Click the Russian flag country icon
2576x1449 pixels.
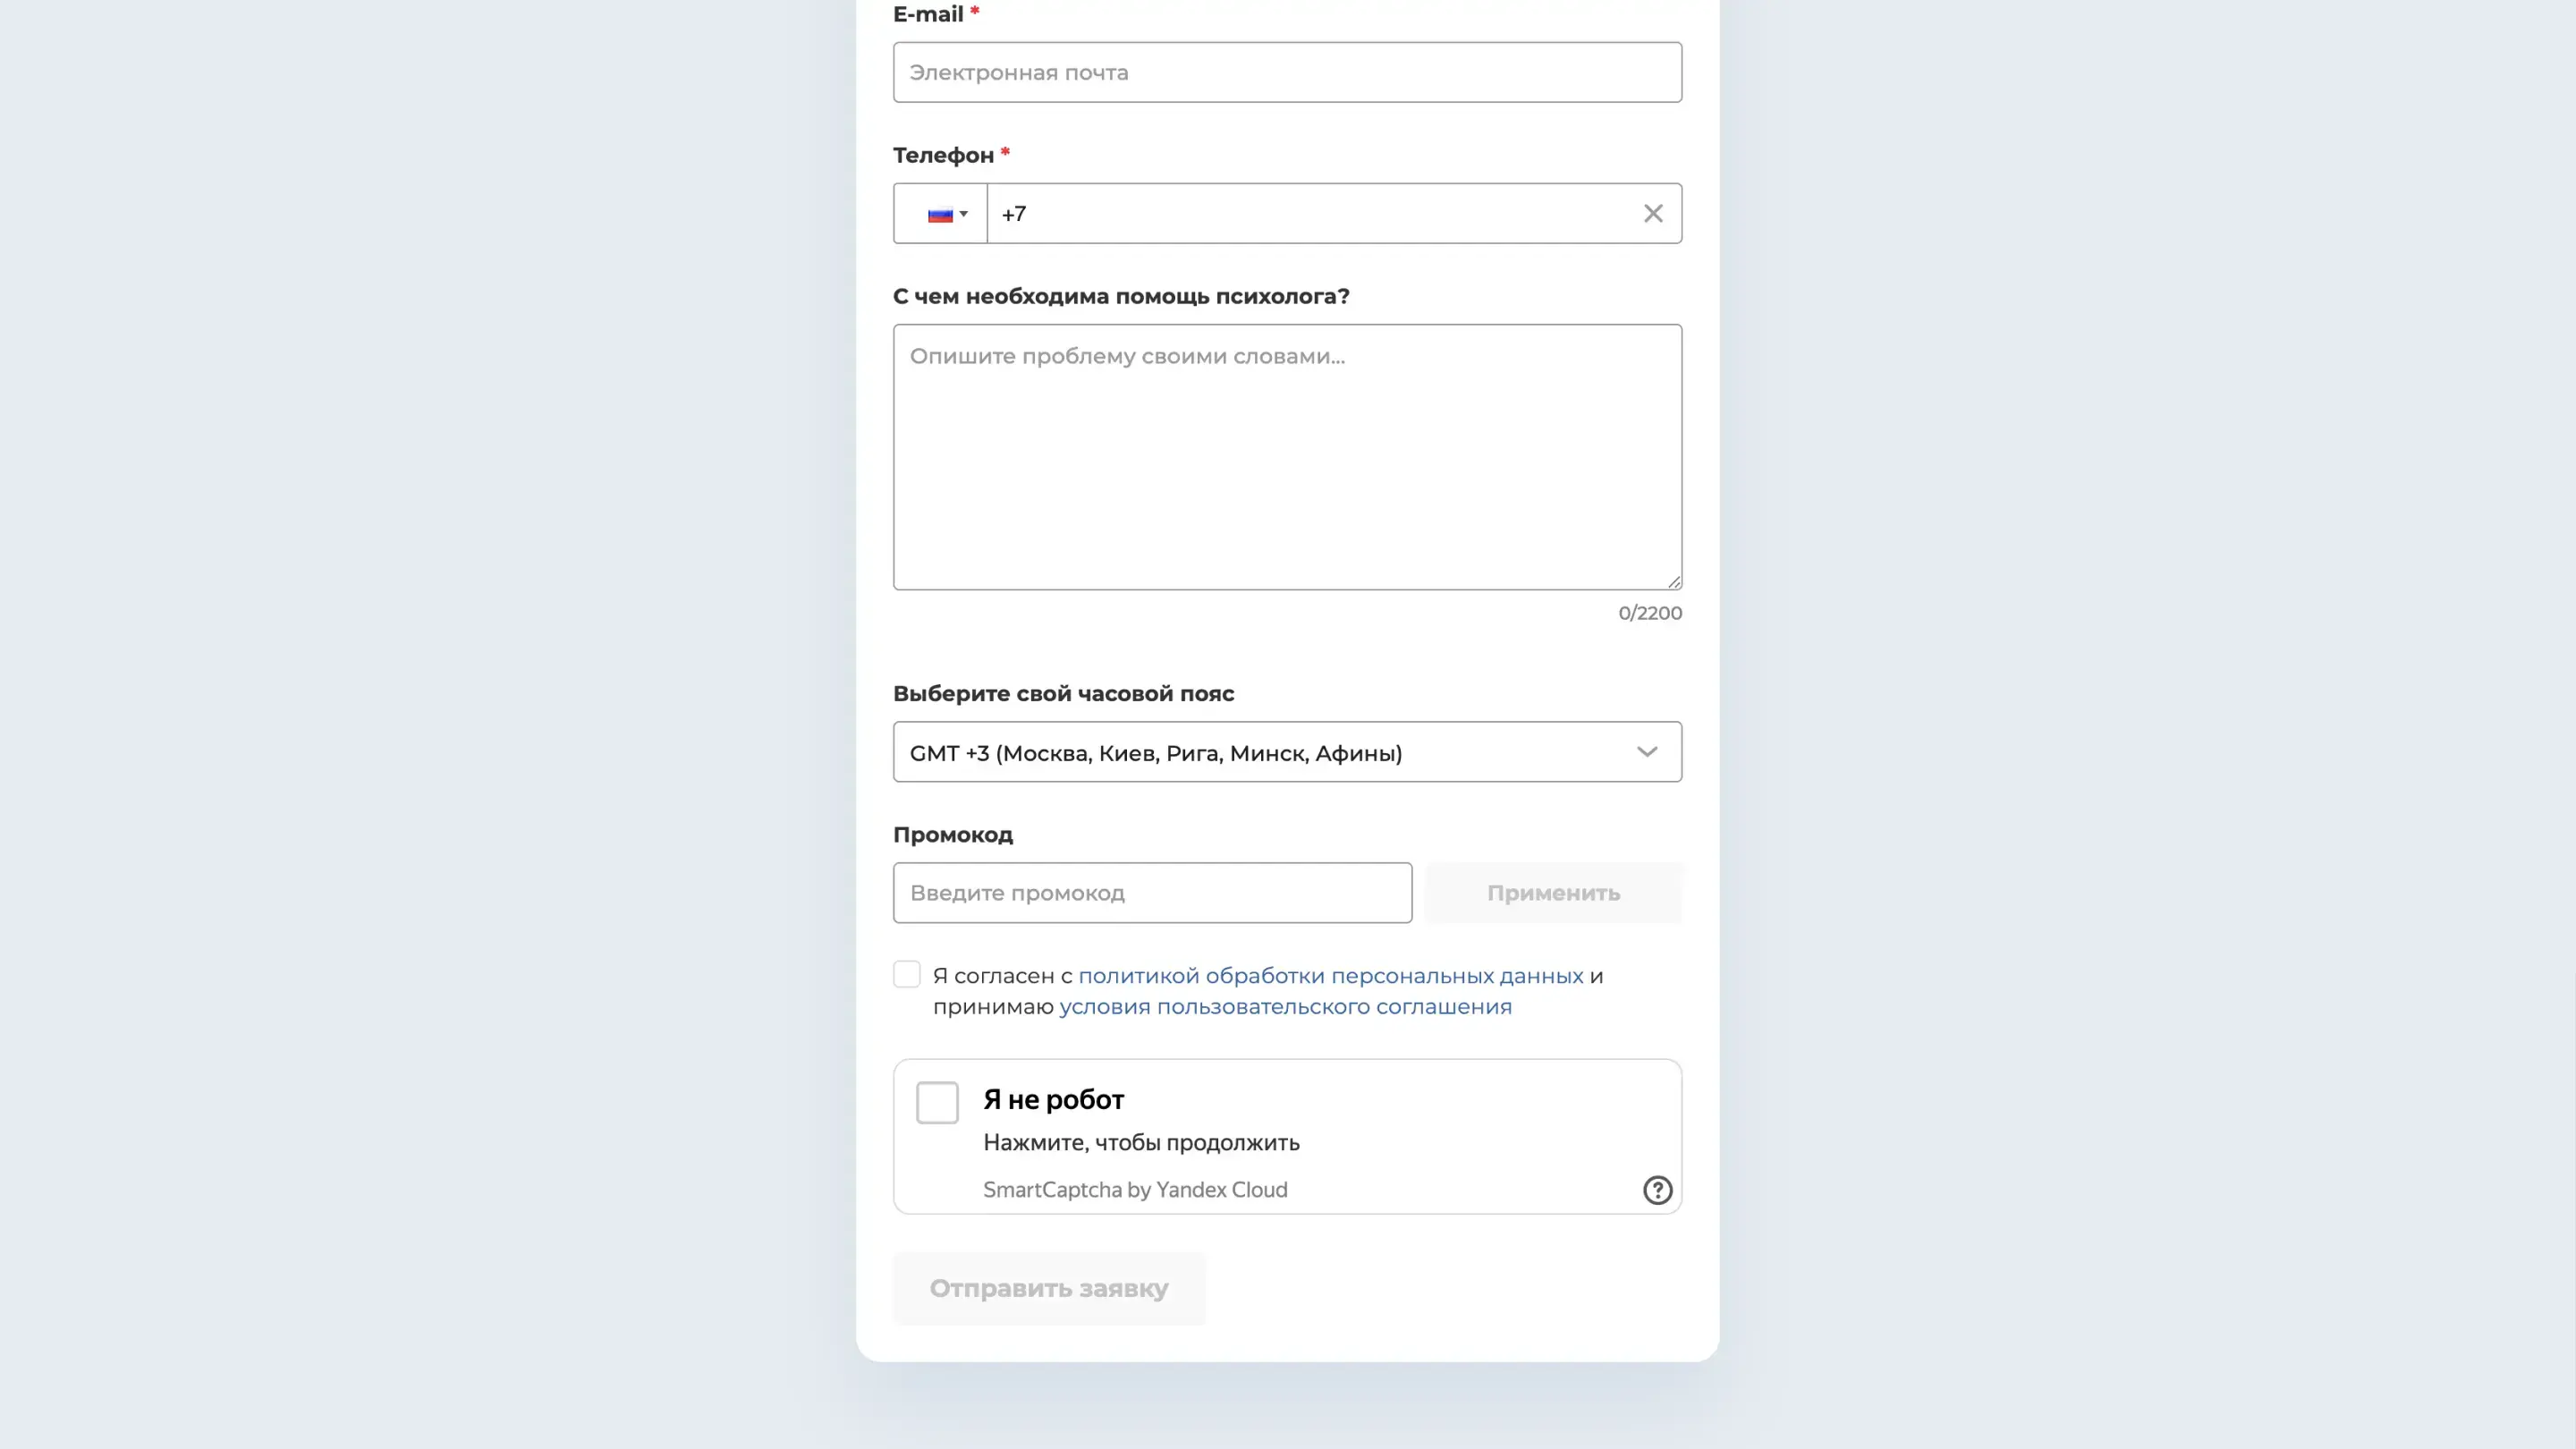[x=939, y=214]
